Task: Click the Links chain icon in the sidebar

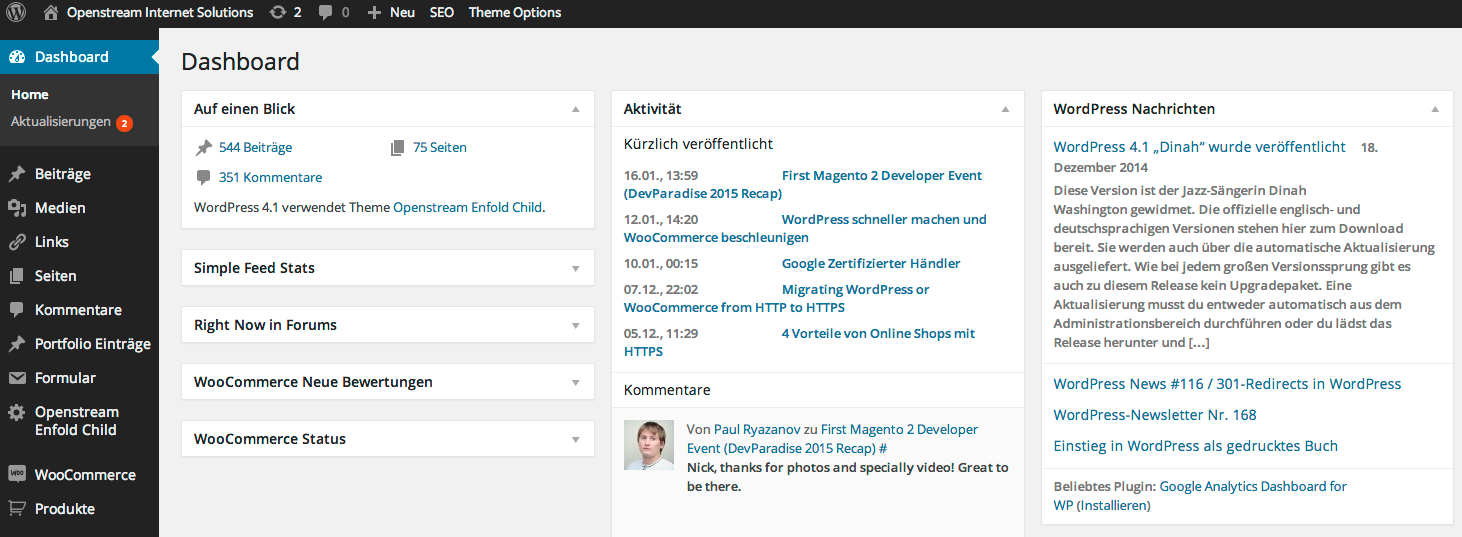Action: point(17,242)
